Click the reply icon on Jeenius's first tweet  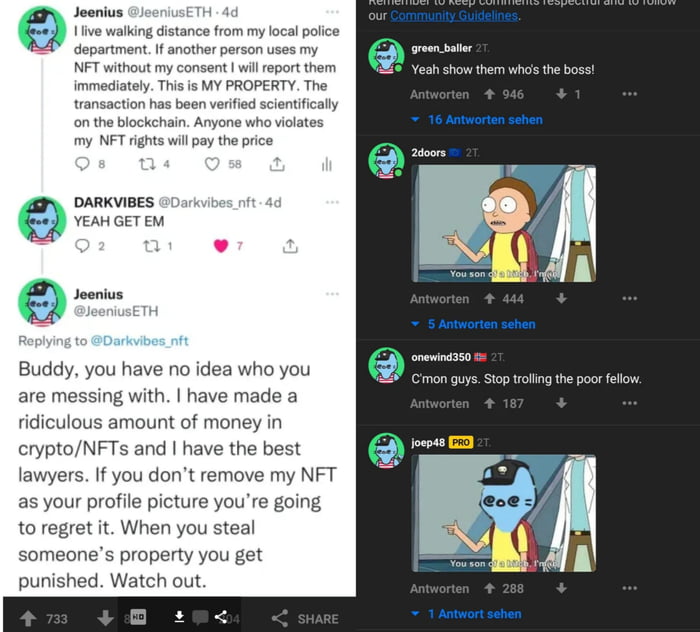83,164
